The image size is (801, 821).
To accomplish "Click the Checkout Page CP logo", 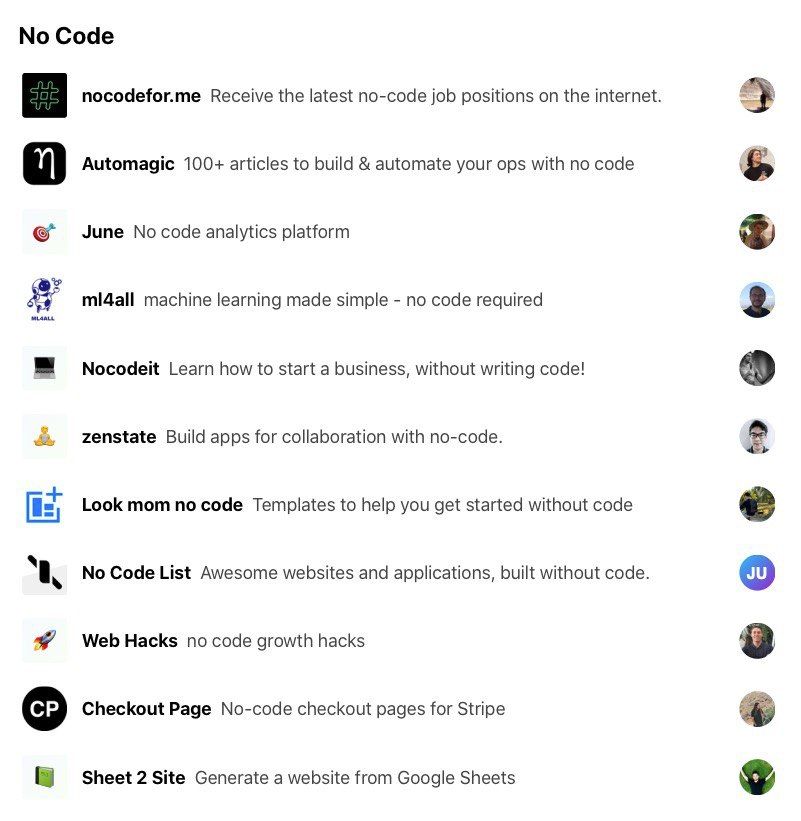I will click(x=44, y=709).
